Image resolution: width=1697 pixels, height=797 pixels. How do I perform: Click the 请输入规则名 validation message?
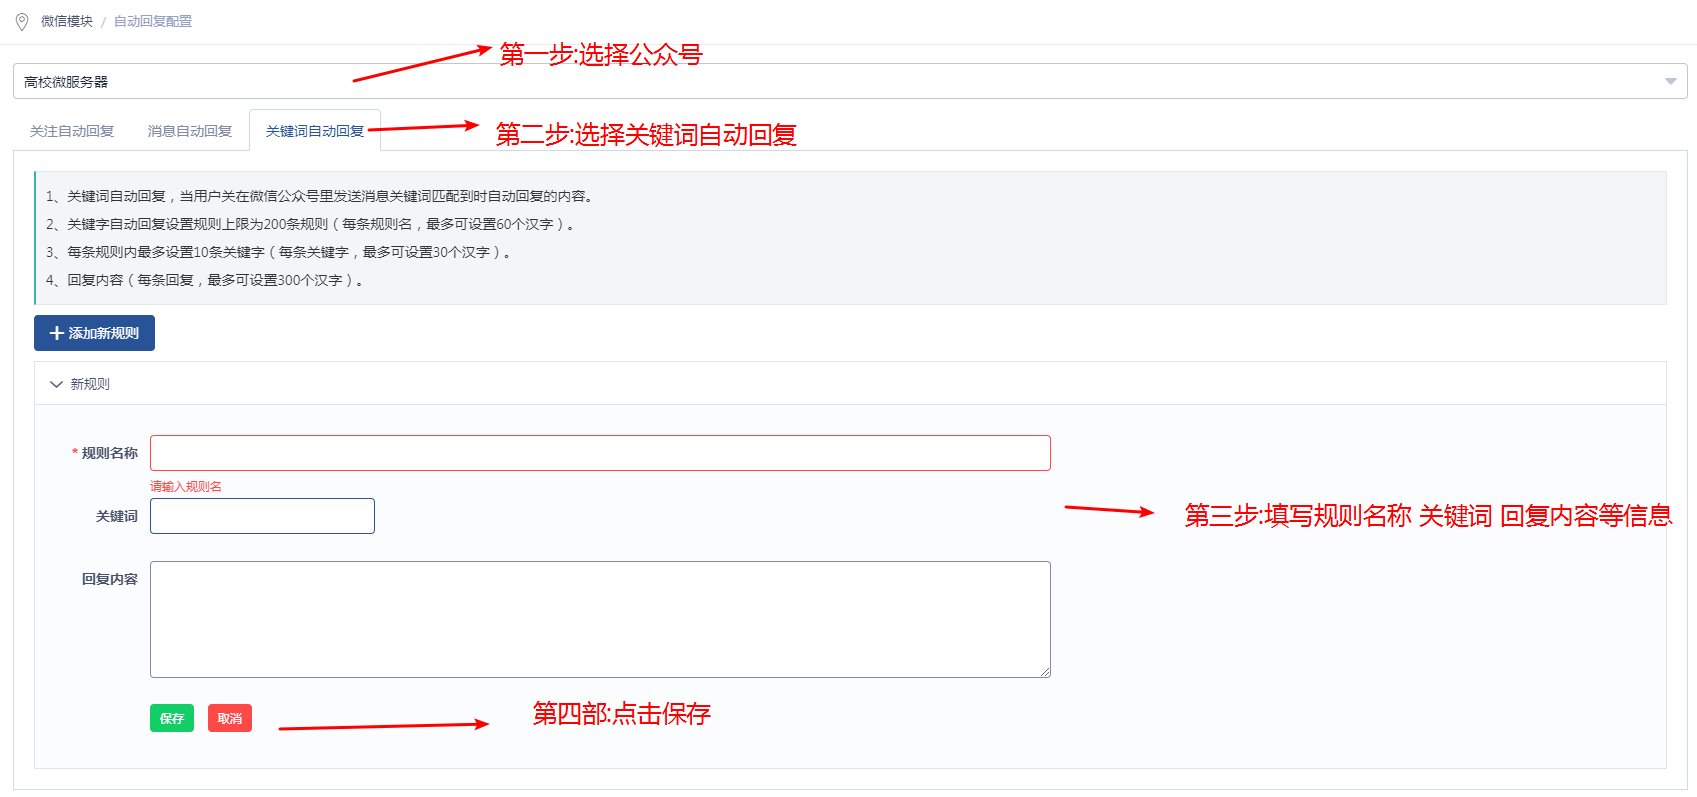pos(186,486)
